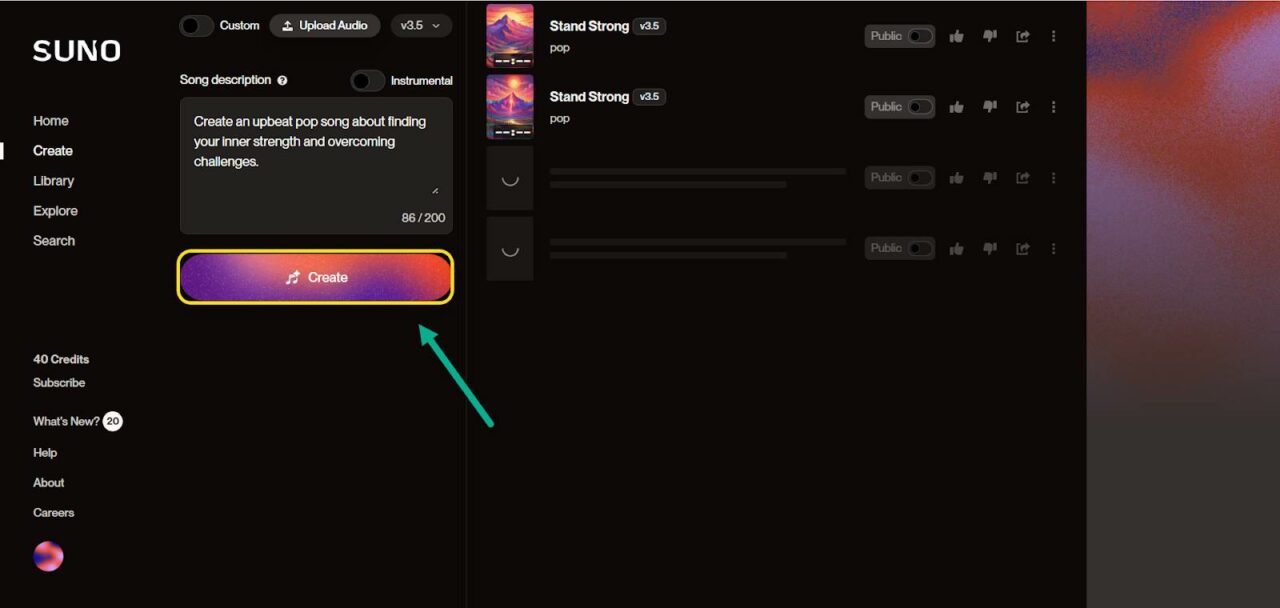This screenshot has width=1280, height=608.
Task: Click the Upload Audio button
Action: point(324,25)
